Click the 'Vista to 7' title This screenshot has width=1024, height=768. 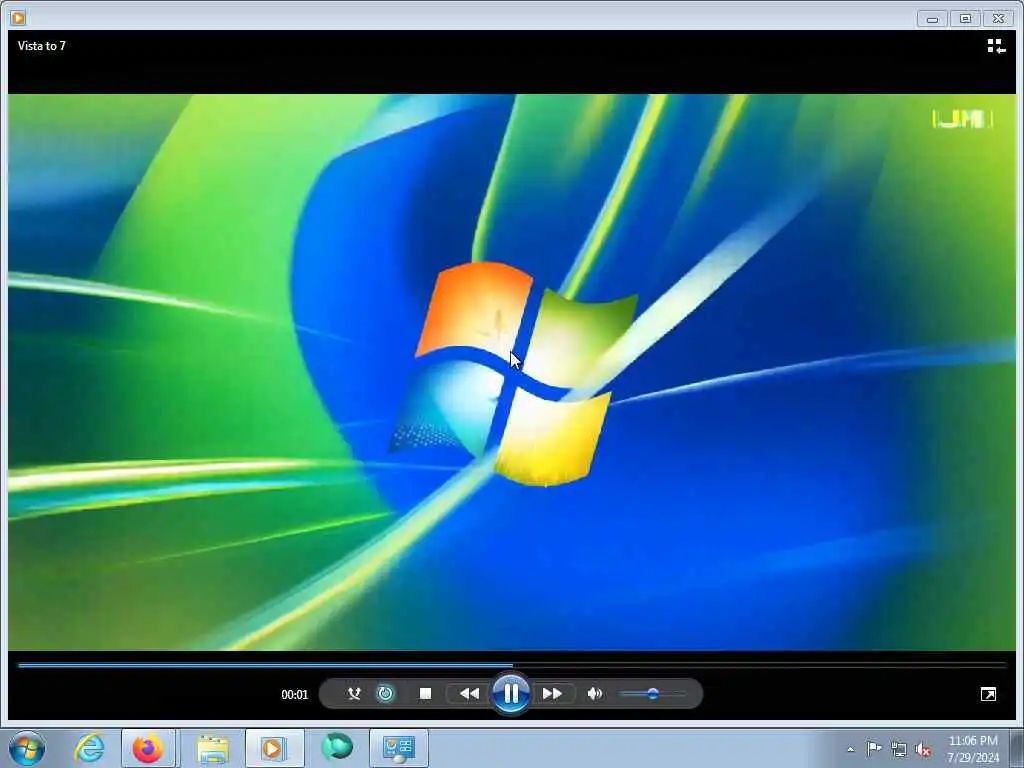point(42,46)
